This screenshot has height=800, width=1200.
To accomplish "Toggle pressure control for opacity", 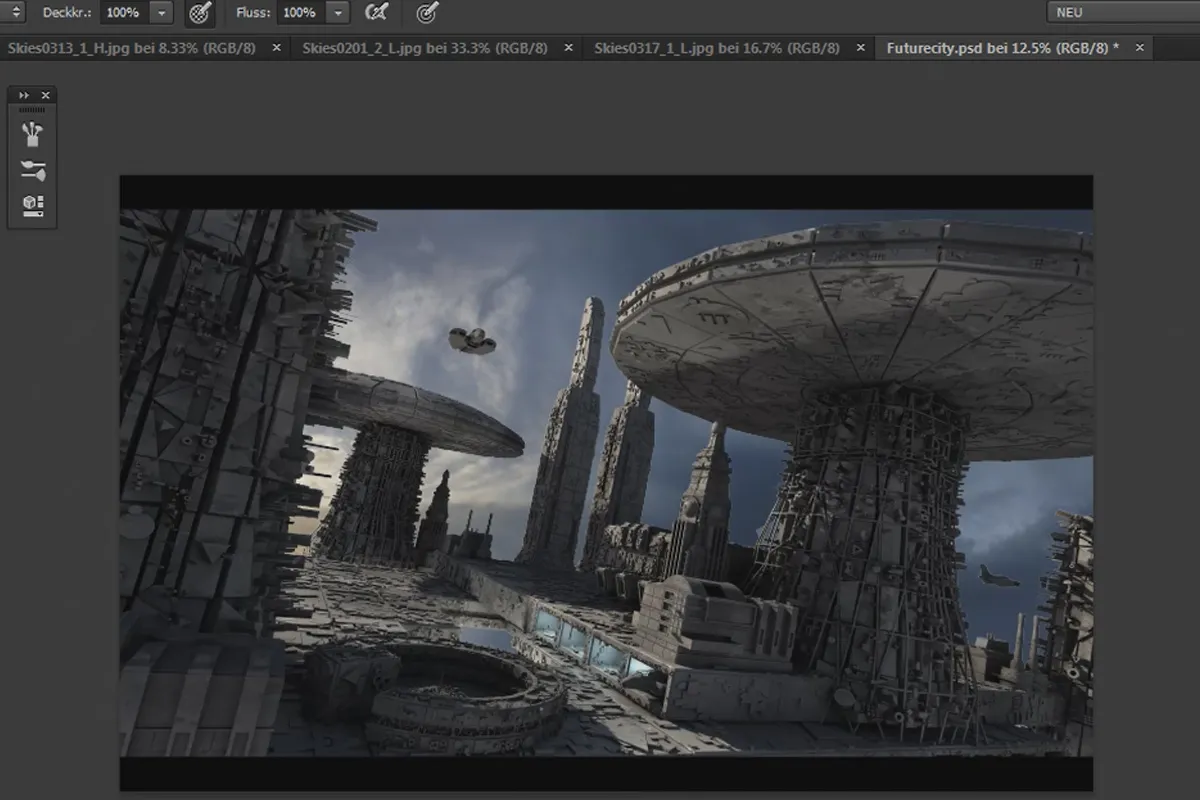I will pyautogui.click(x=200, y=13).
